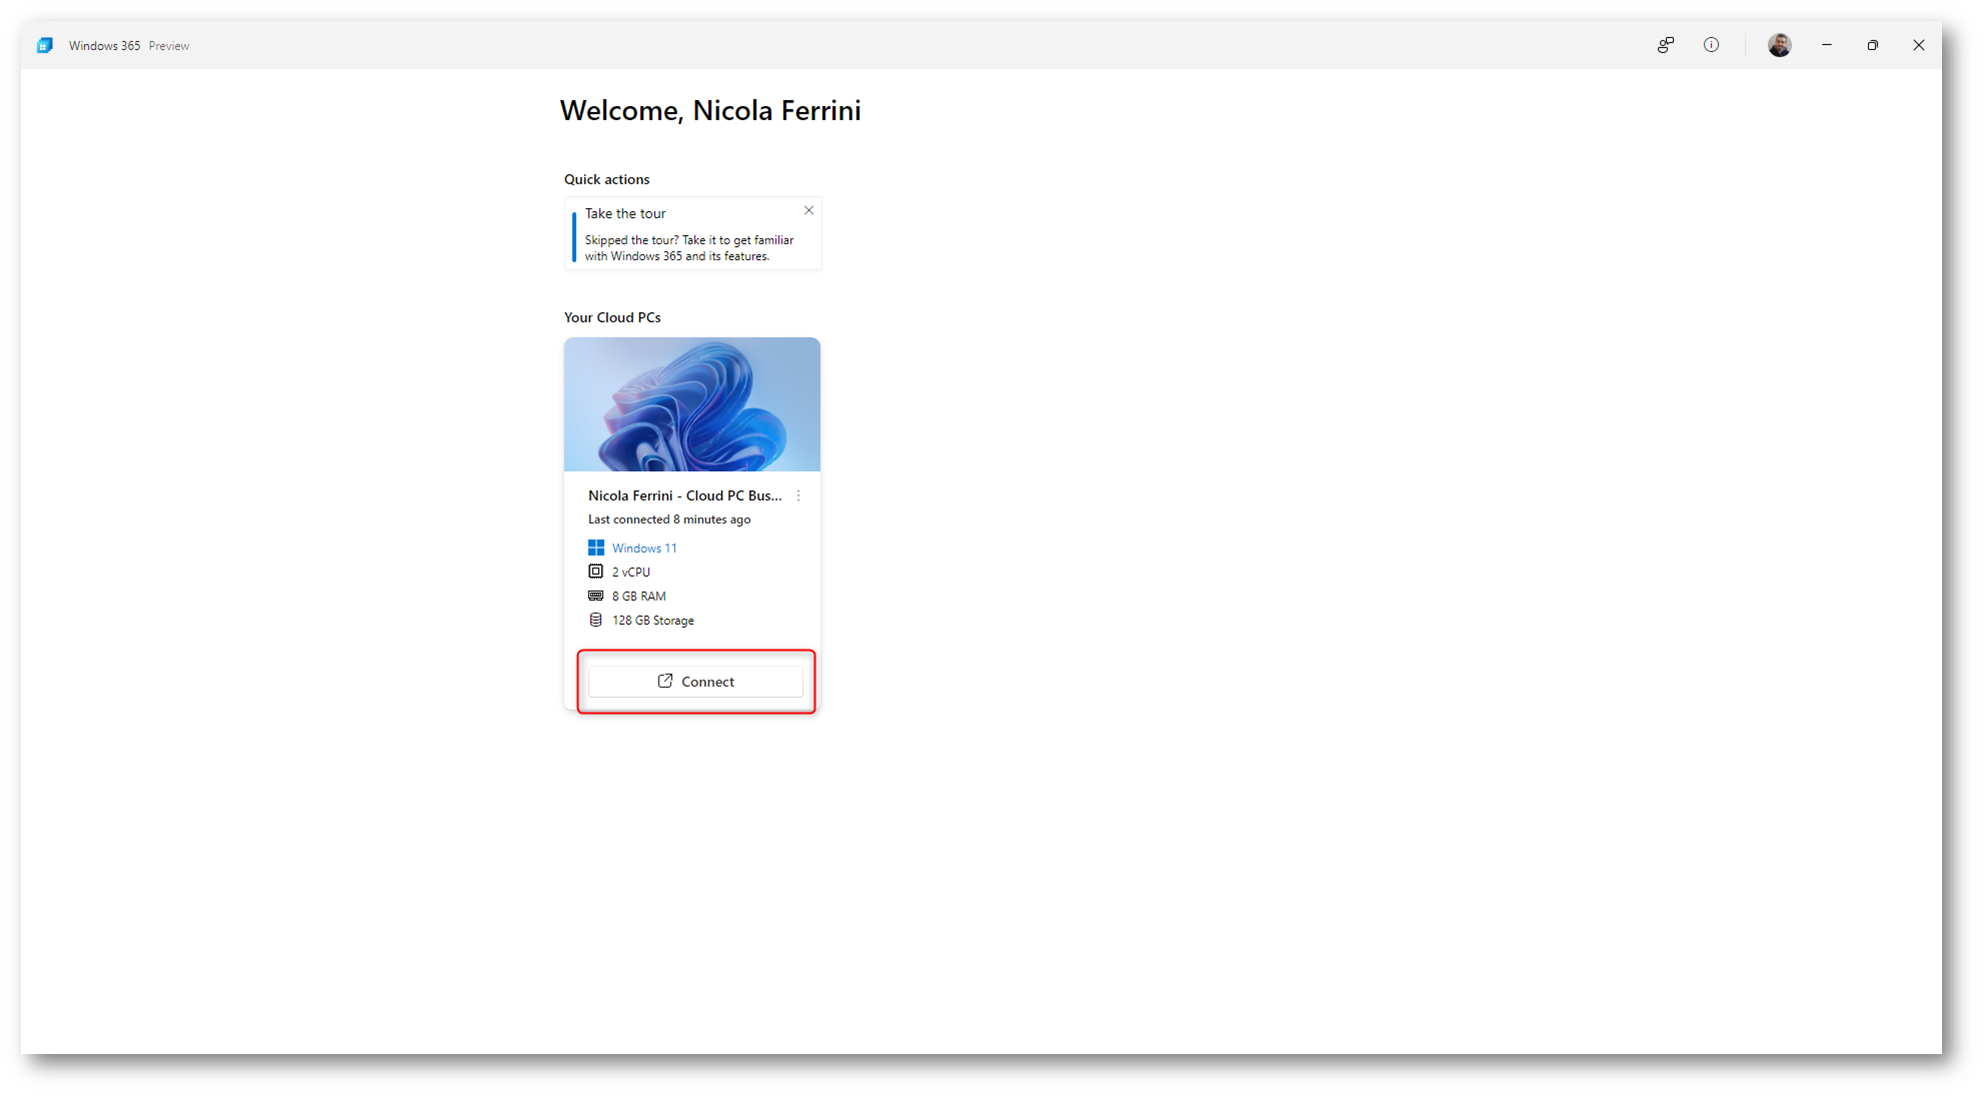Dismiss the Take the tour card
This screenshot has width=1984, height=1096.
tap(809, 210)
